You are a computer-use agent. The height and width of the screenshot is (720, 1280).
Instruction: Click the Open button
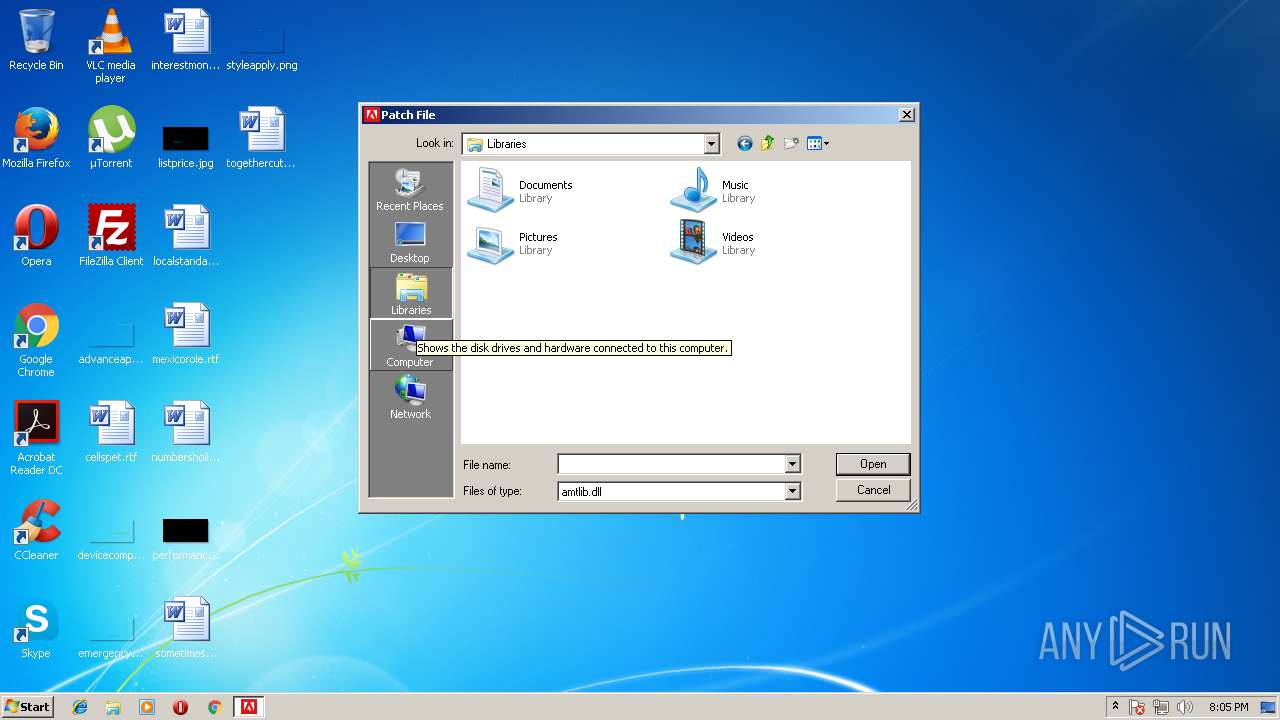click(x=873, y=464)
